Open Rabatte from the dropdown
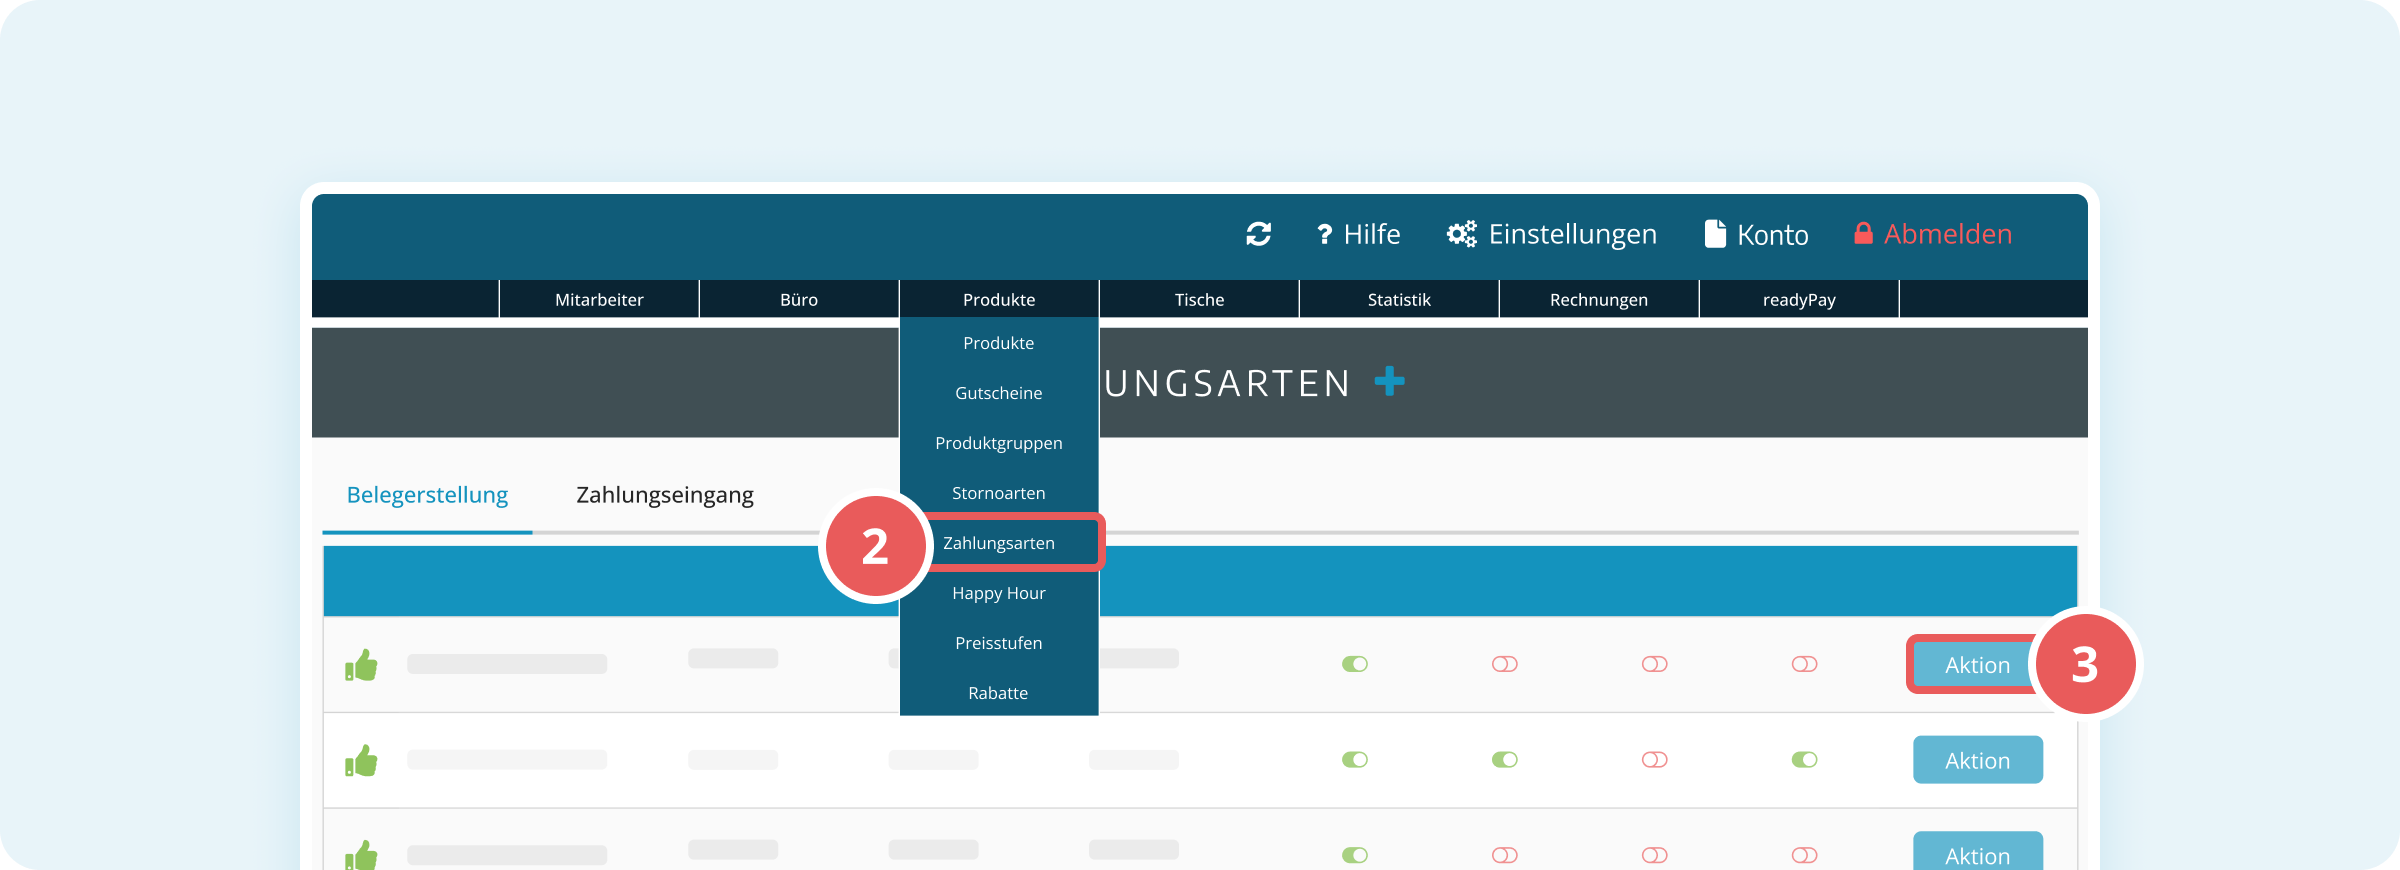 point(999,692)
